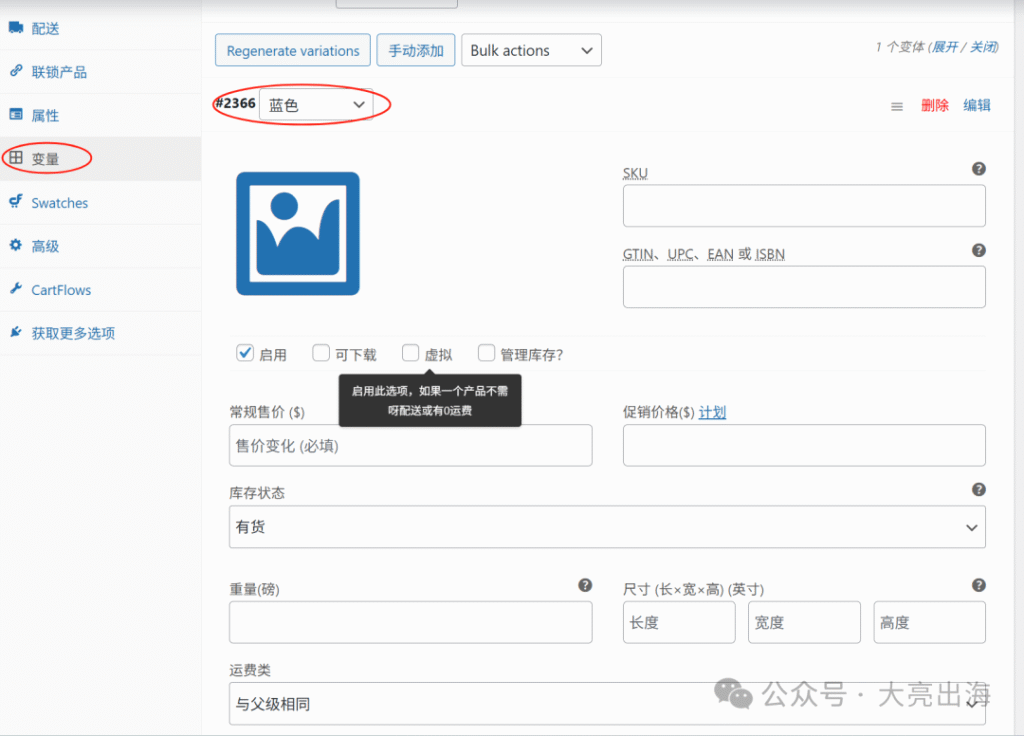Viewport: 1024px width, 736px height.
Task: Focus the GTIN, UPC, EAN input field
Action: coord(804,287)
